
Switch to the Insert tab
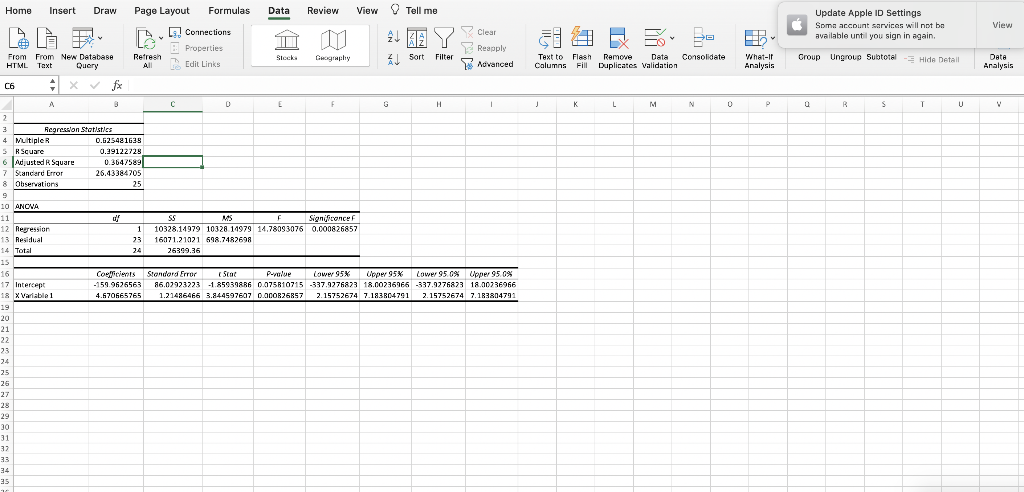coord(62,10)
